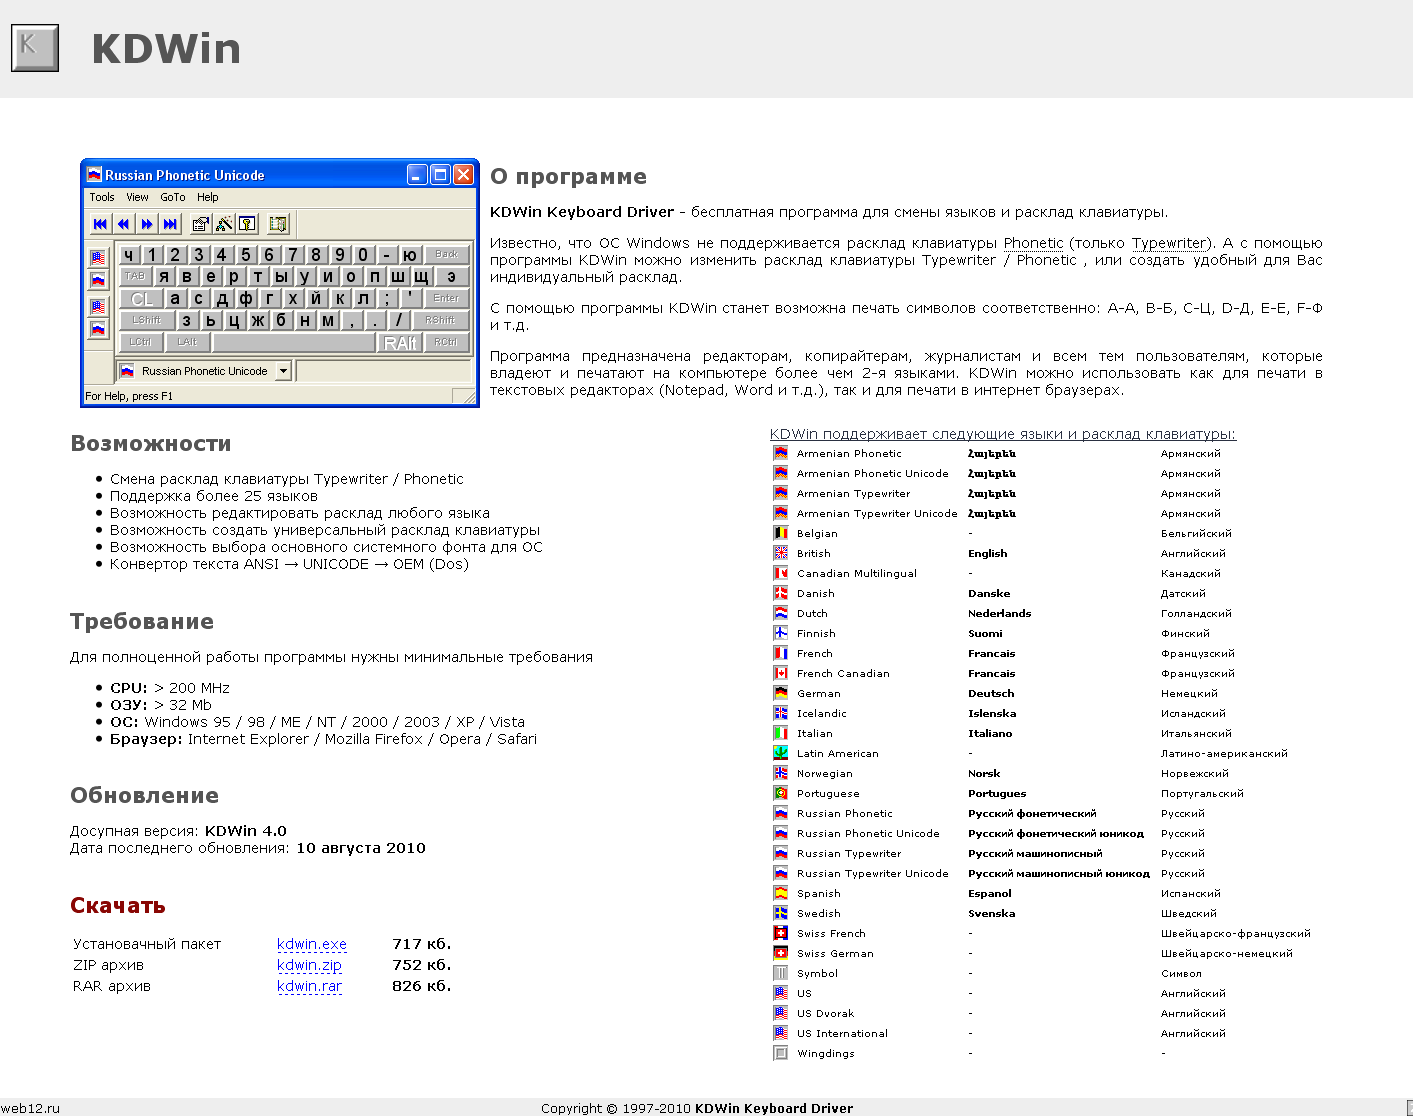This screenshot has height=1116, width=1413.
Task: Hit the ж key on the virtual keyboard
Action: pyautogui.click(x=258, y=320)
